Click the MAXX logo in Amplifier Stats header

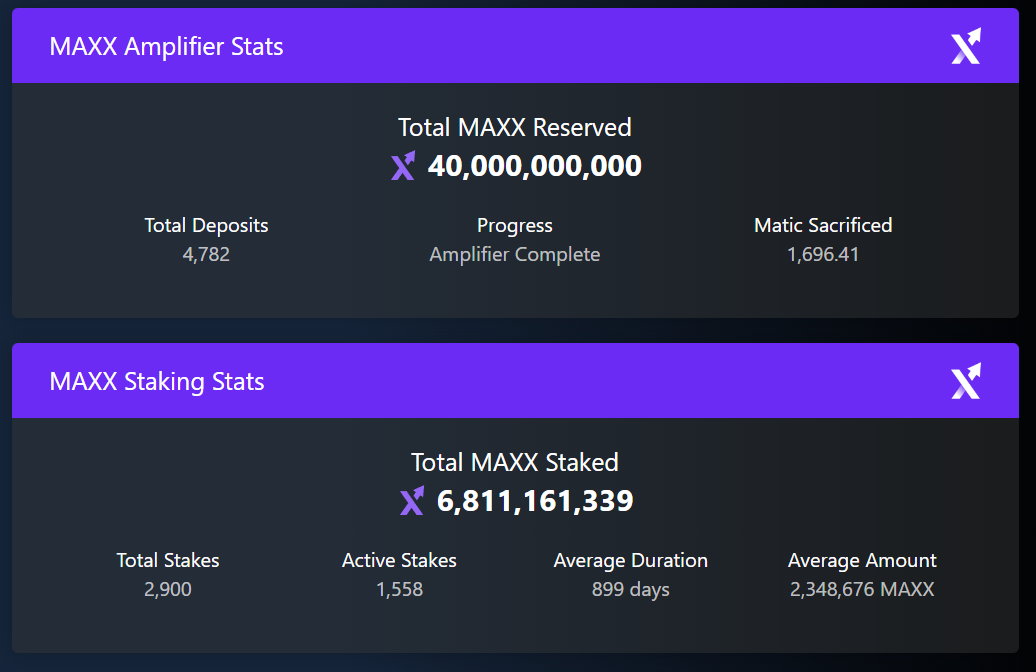pos(966,46)
